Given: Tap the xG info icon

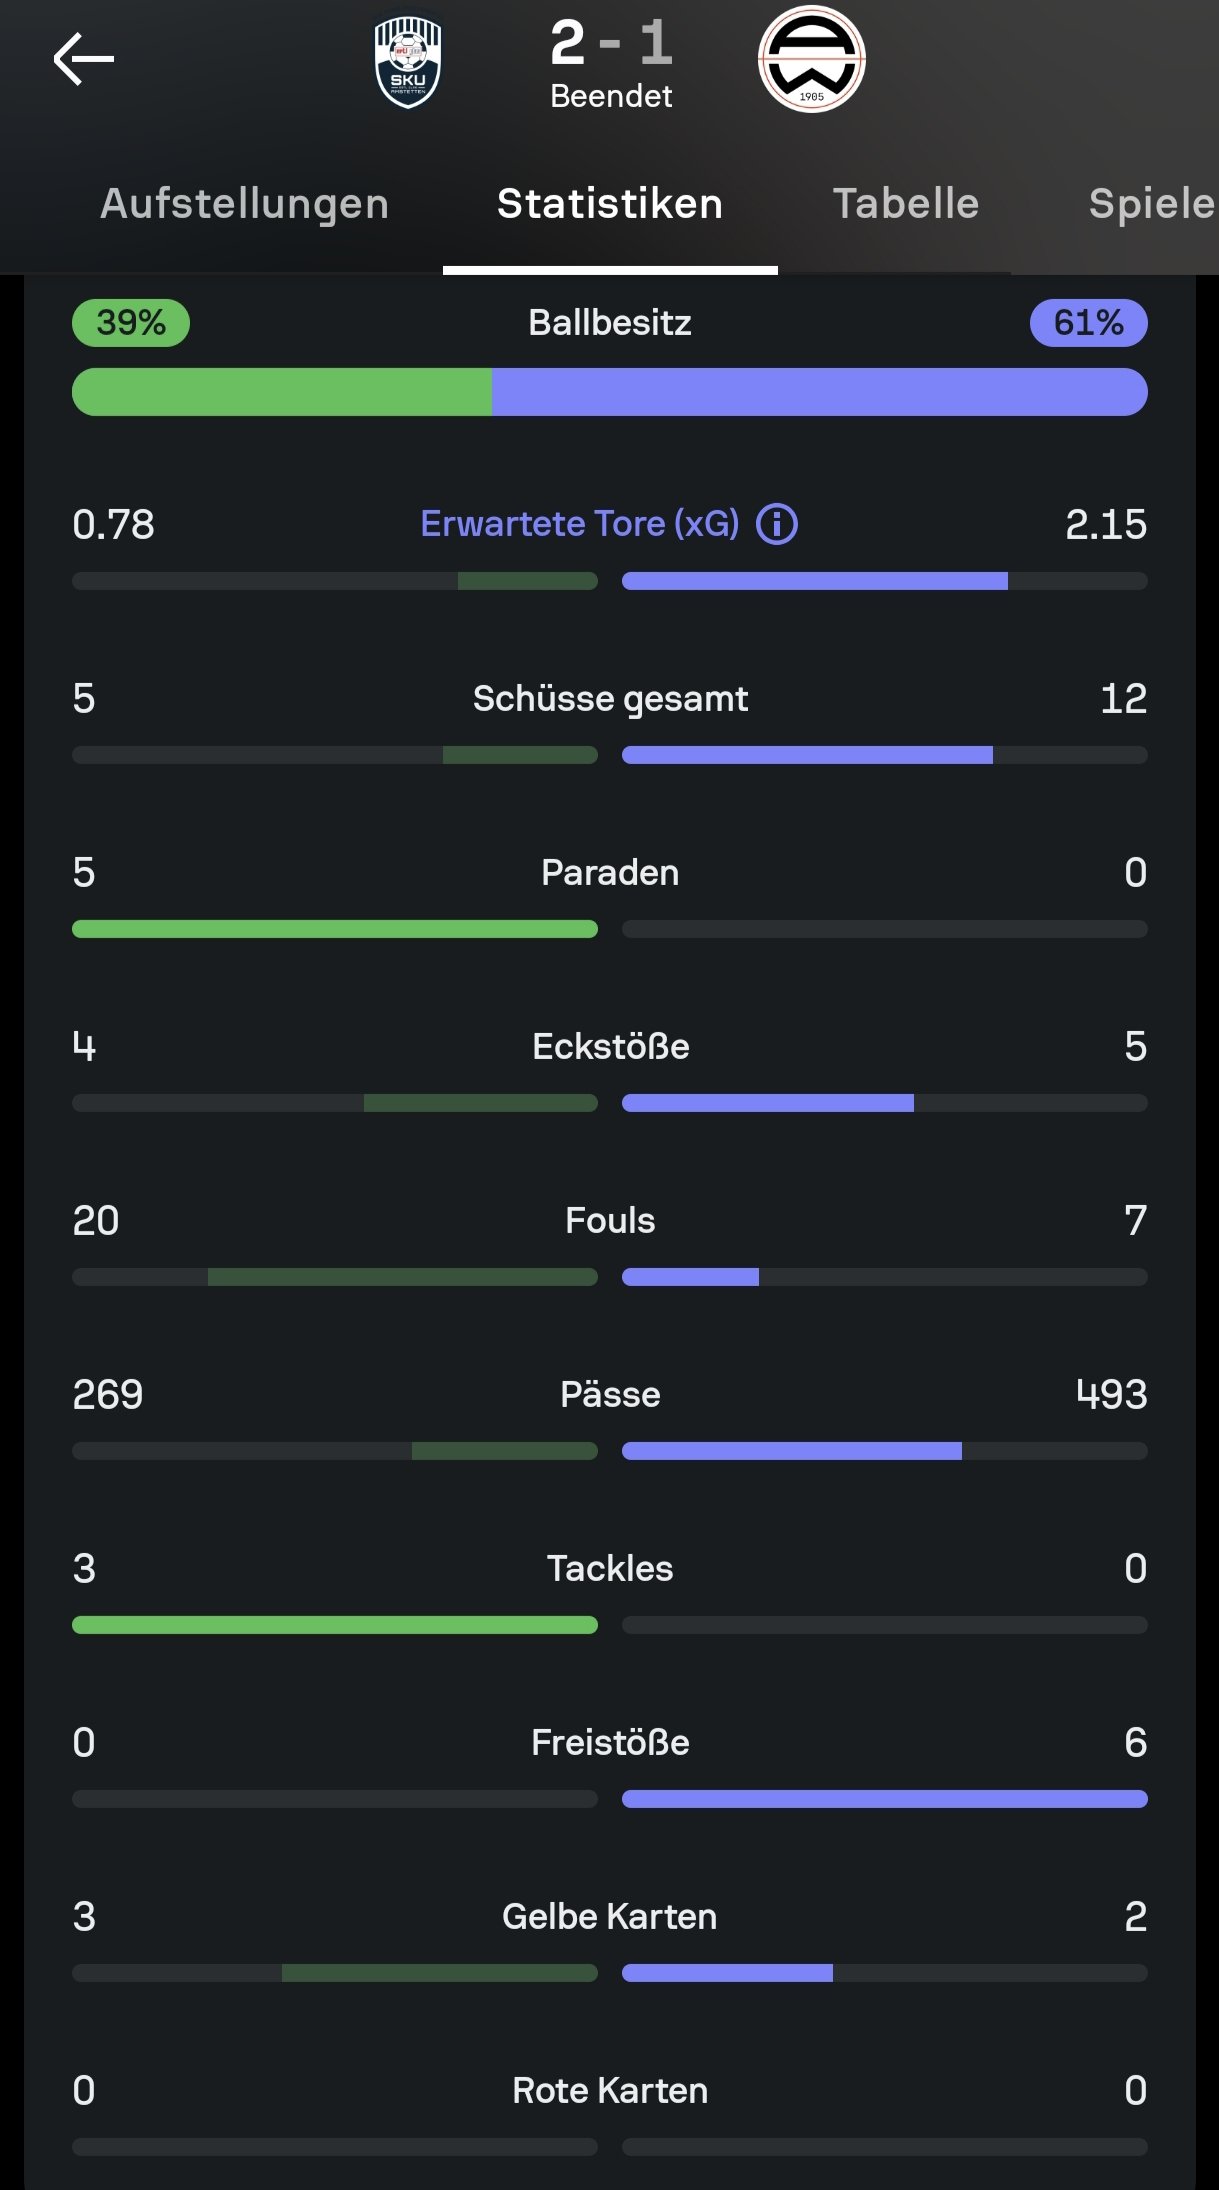Looking at the screenshot, I should pos(777,524).
